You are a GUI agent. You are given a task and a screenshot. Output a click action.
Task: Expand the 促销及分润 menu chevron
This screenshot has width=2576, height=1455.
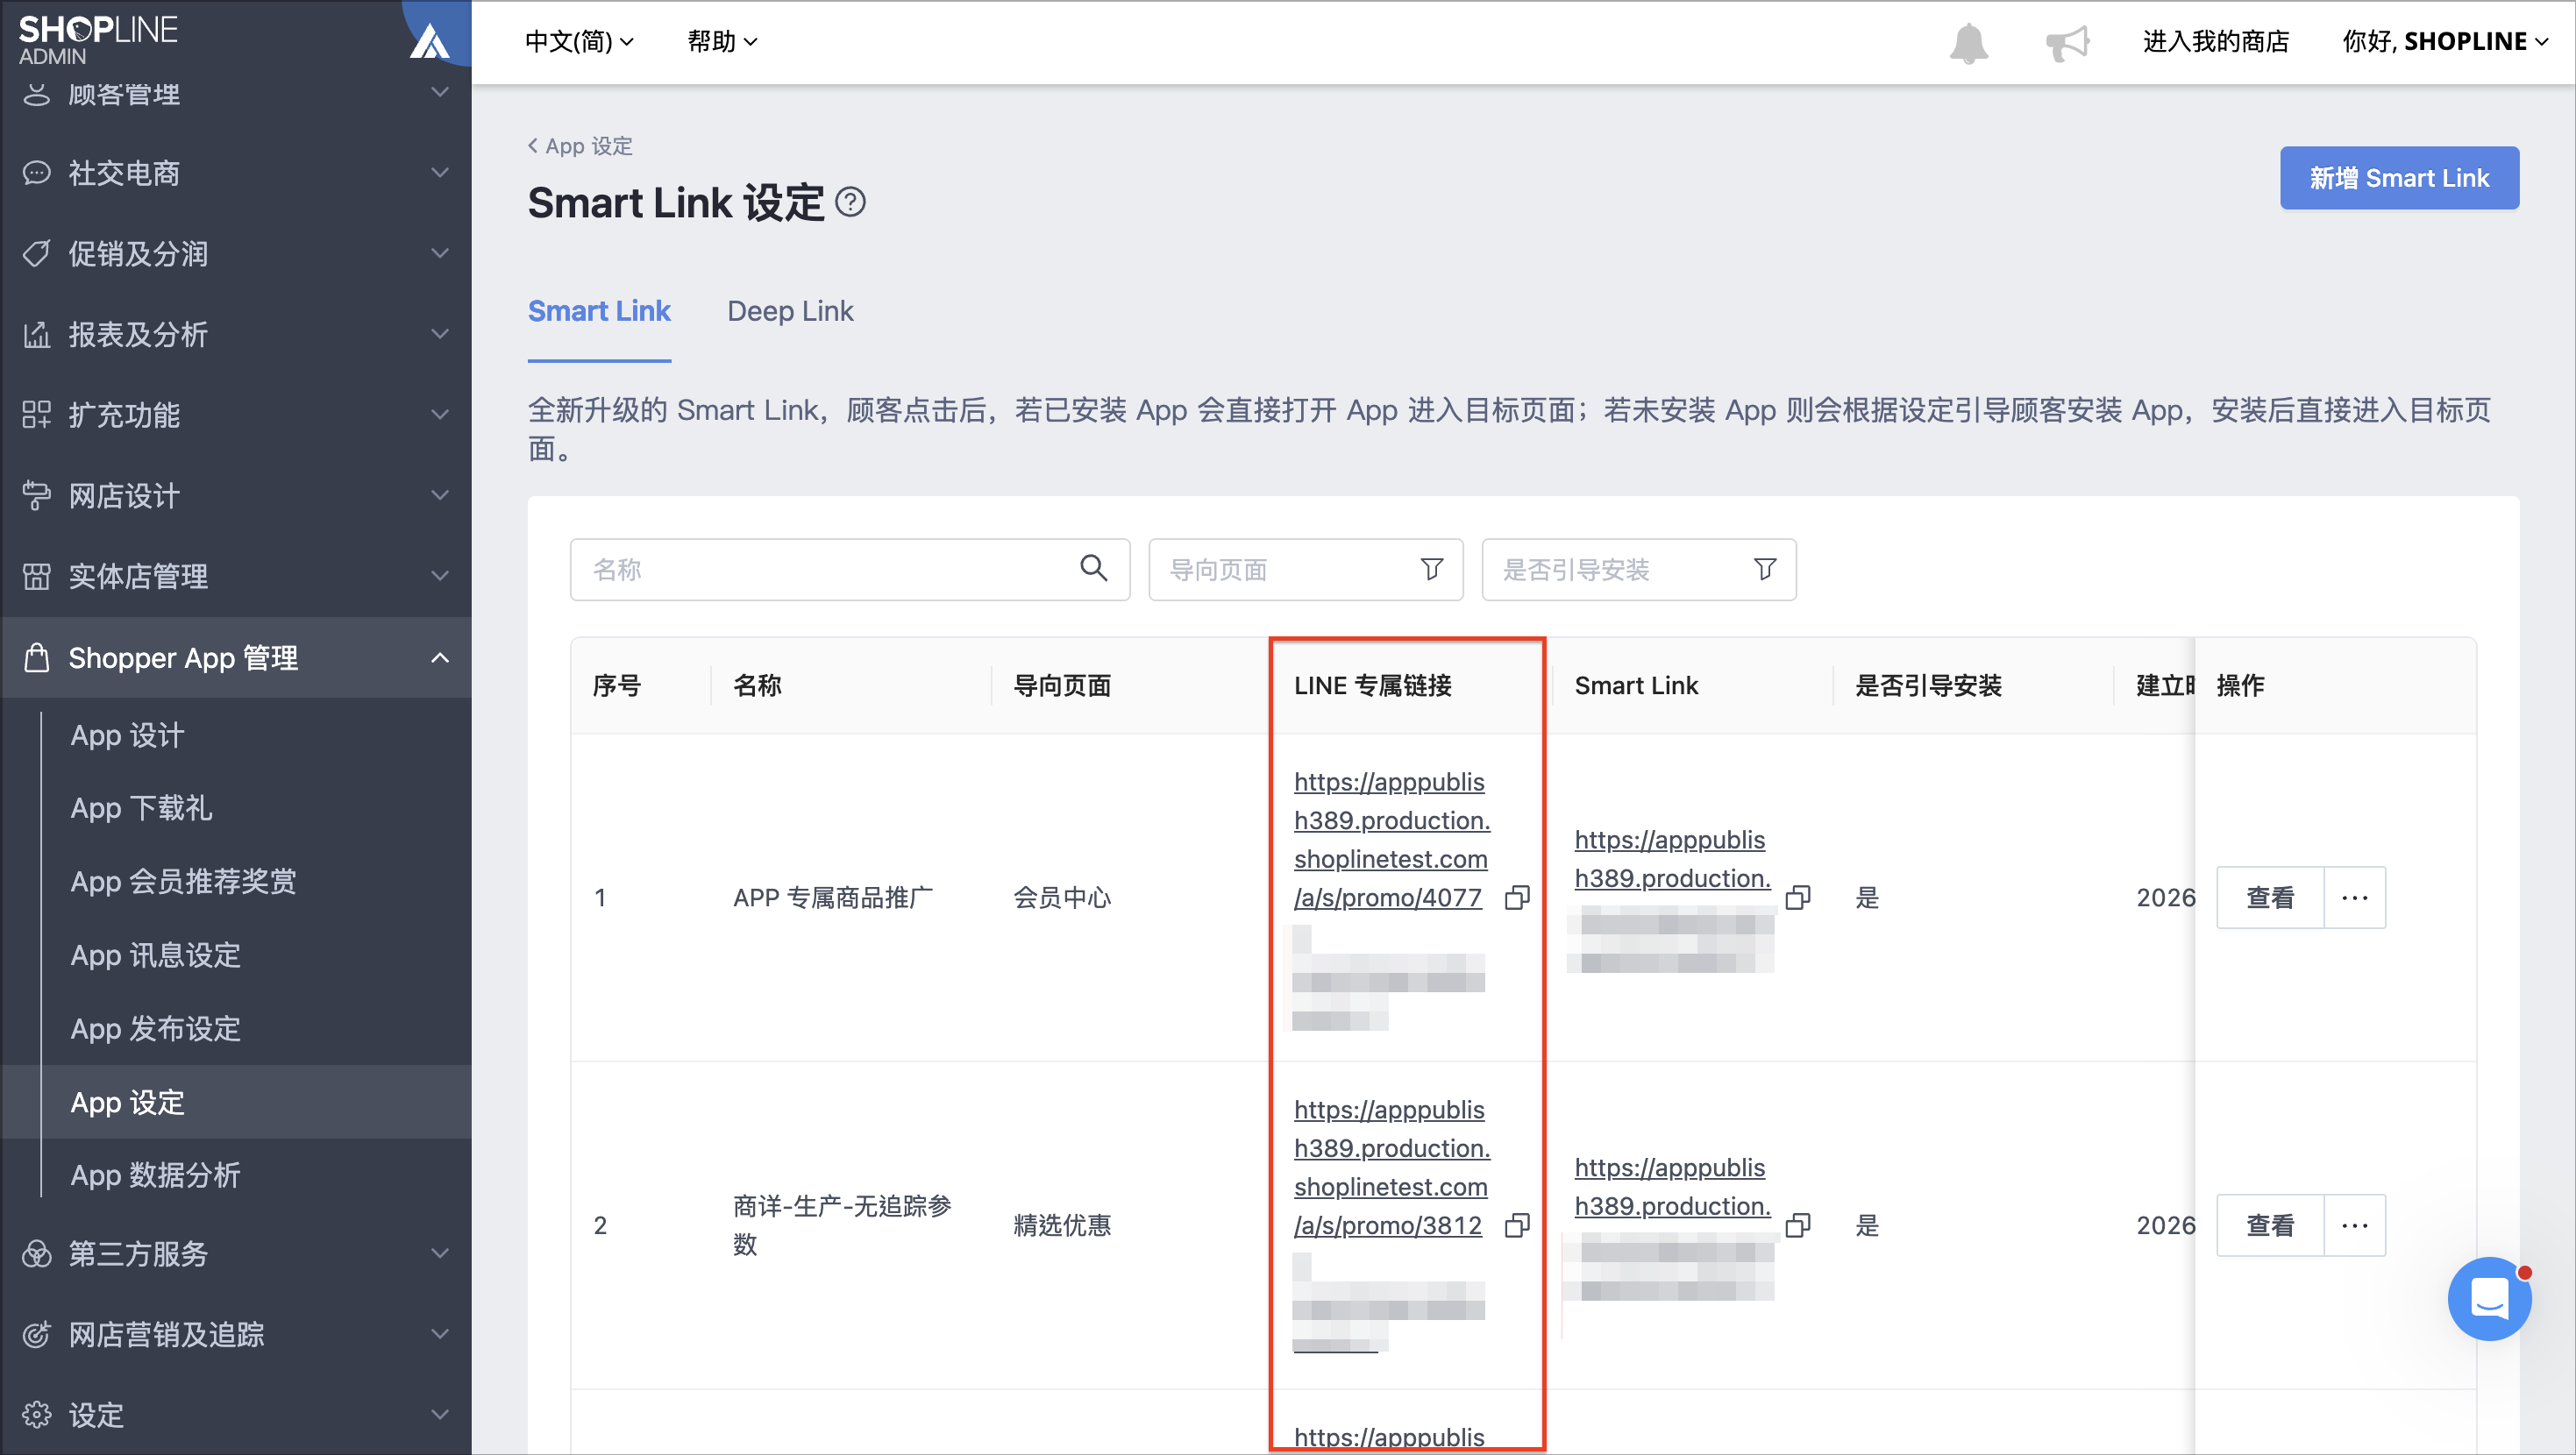440,253
